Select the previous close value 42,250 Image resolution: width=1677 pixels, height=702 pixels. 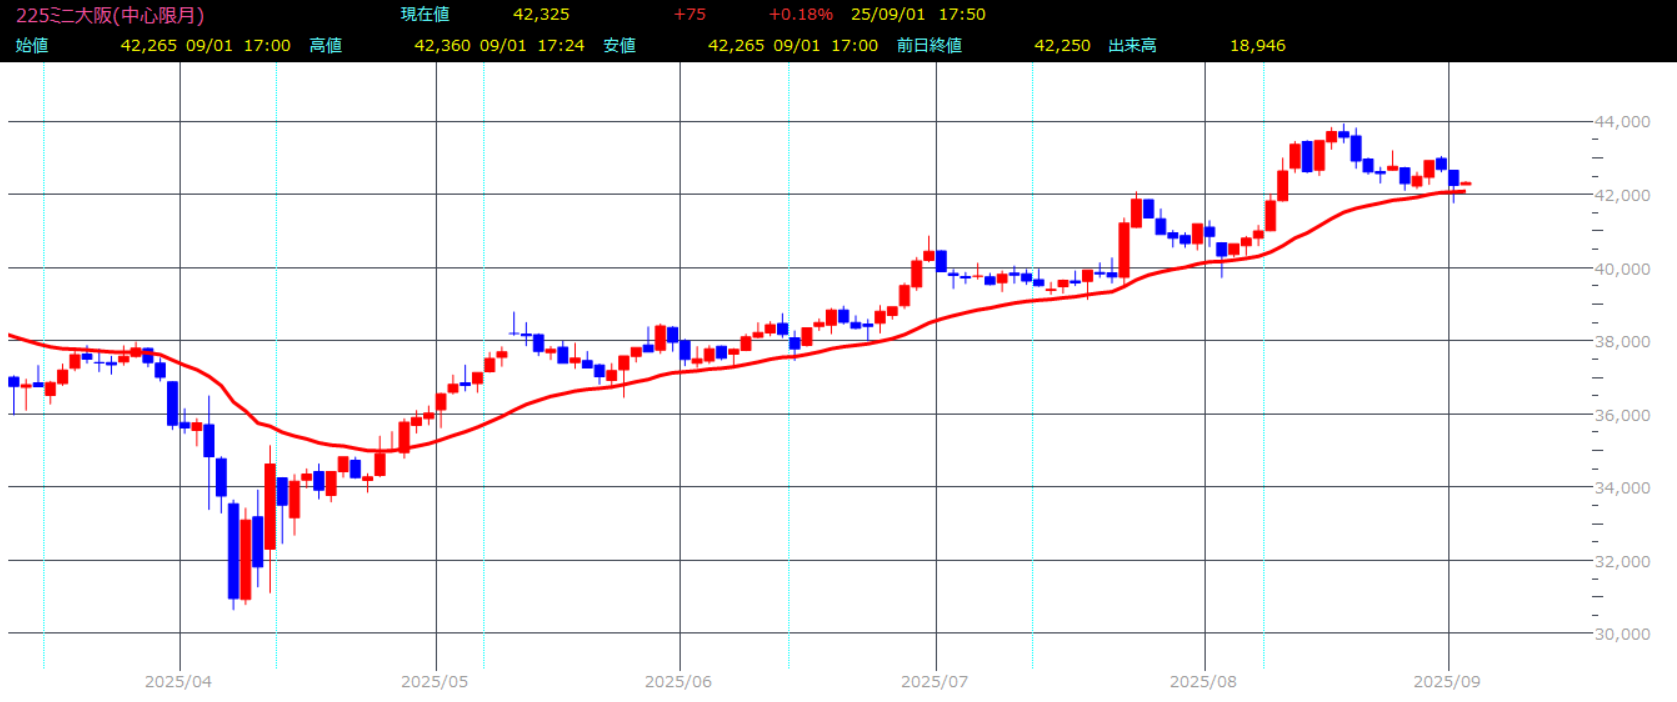[x=1062, y=46]
